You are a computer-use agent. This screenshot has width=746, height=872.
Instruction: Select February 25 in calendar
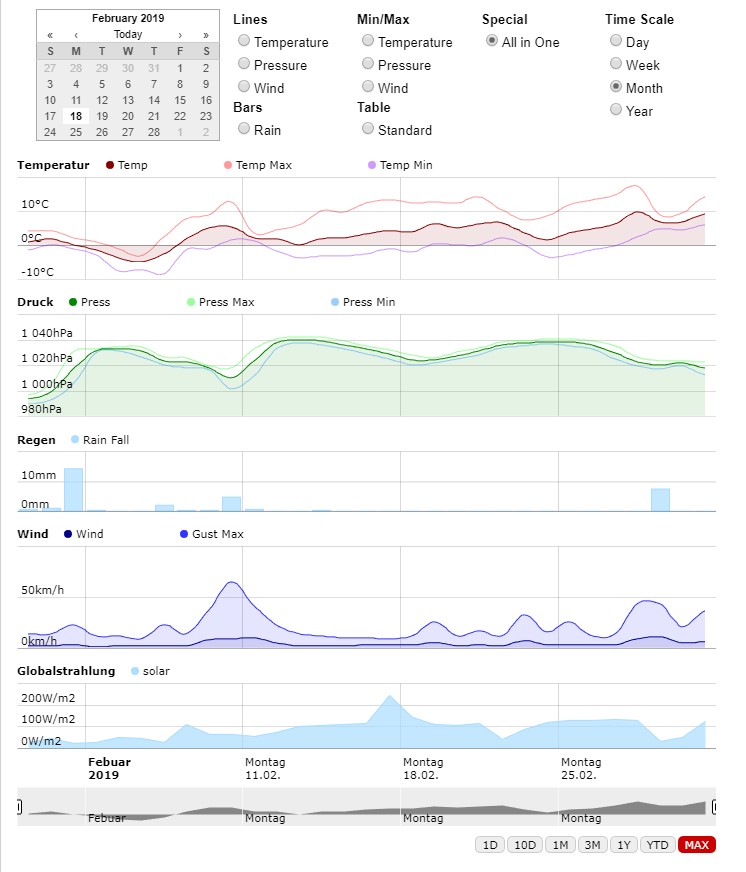point(76,132)
